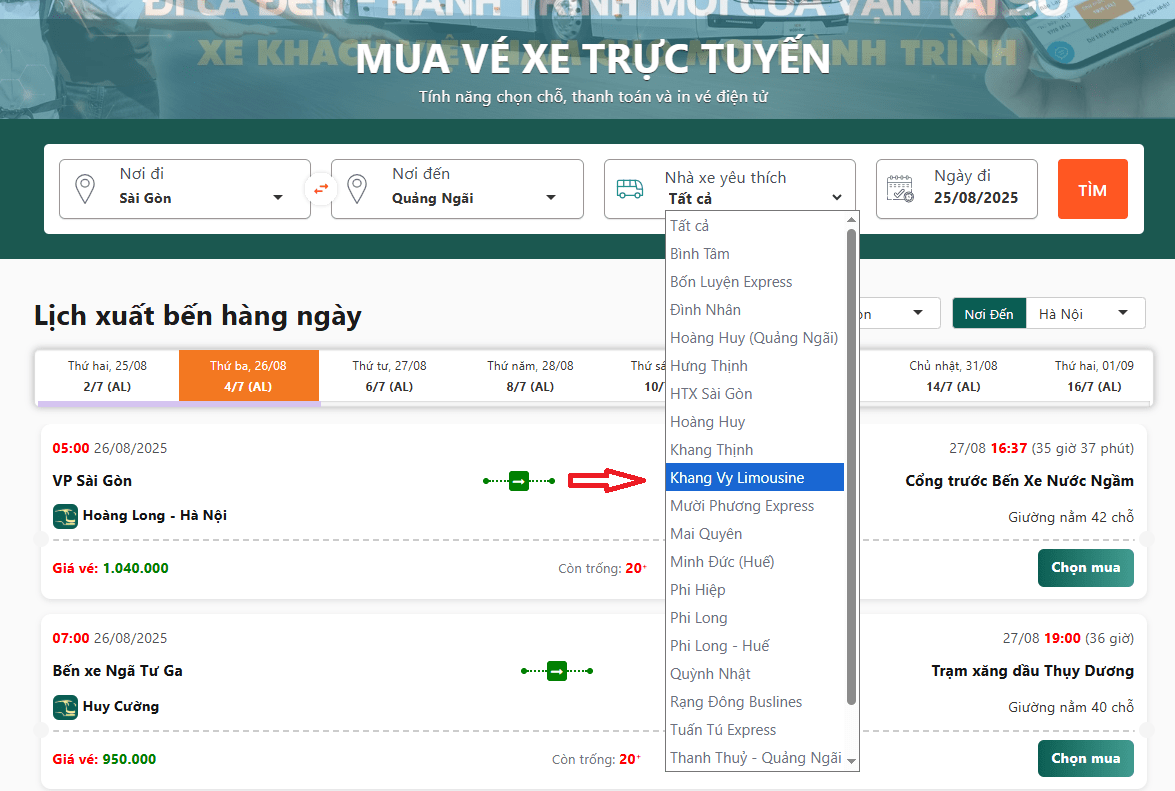Select the Thứ hai, 25/08 date tab
Screen dimensions: 1175x791
click(107, 376)
